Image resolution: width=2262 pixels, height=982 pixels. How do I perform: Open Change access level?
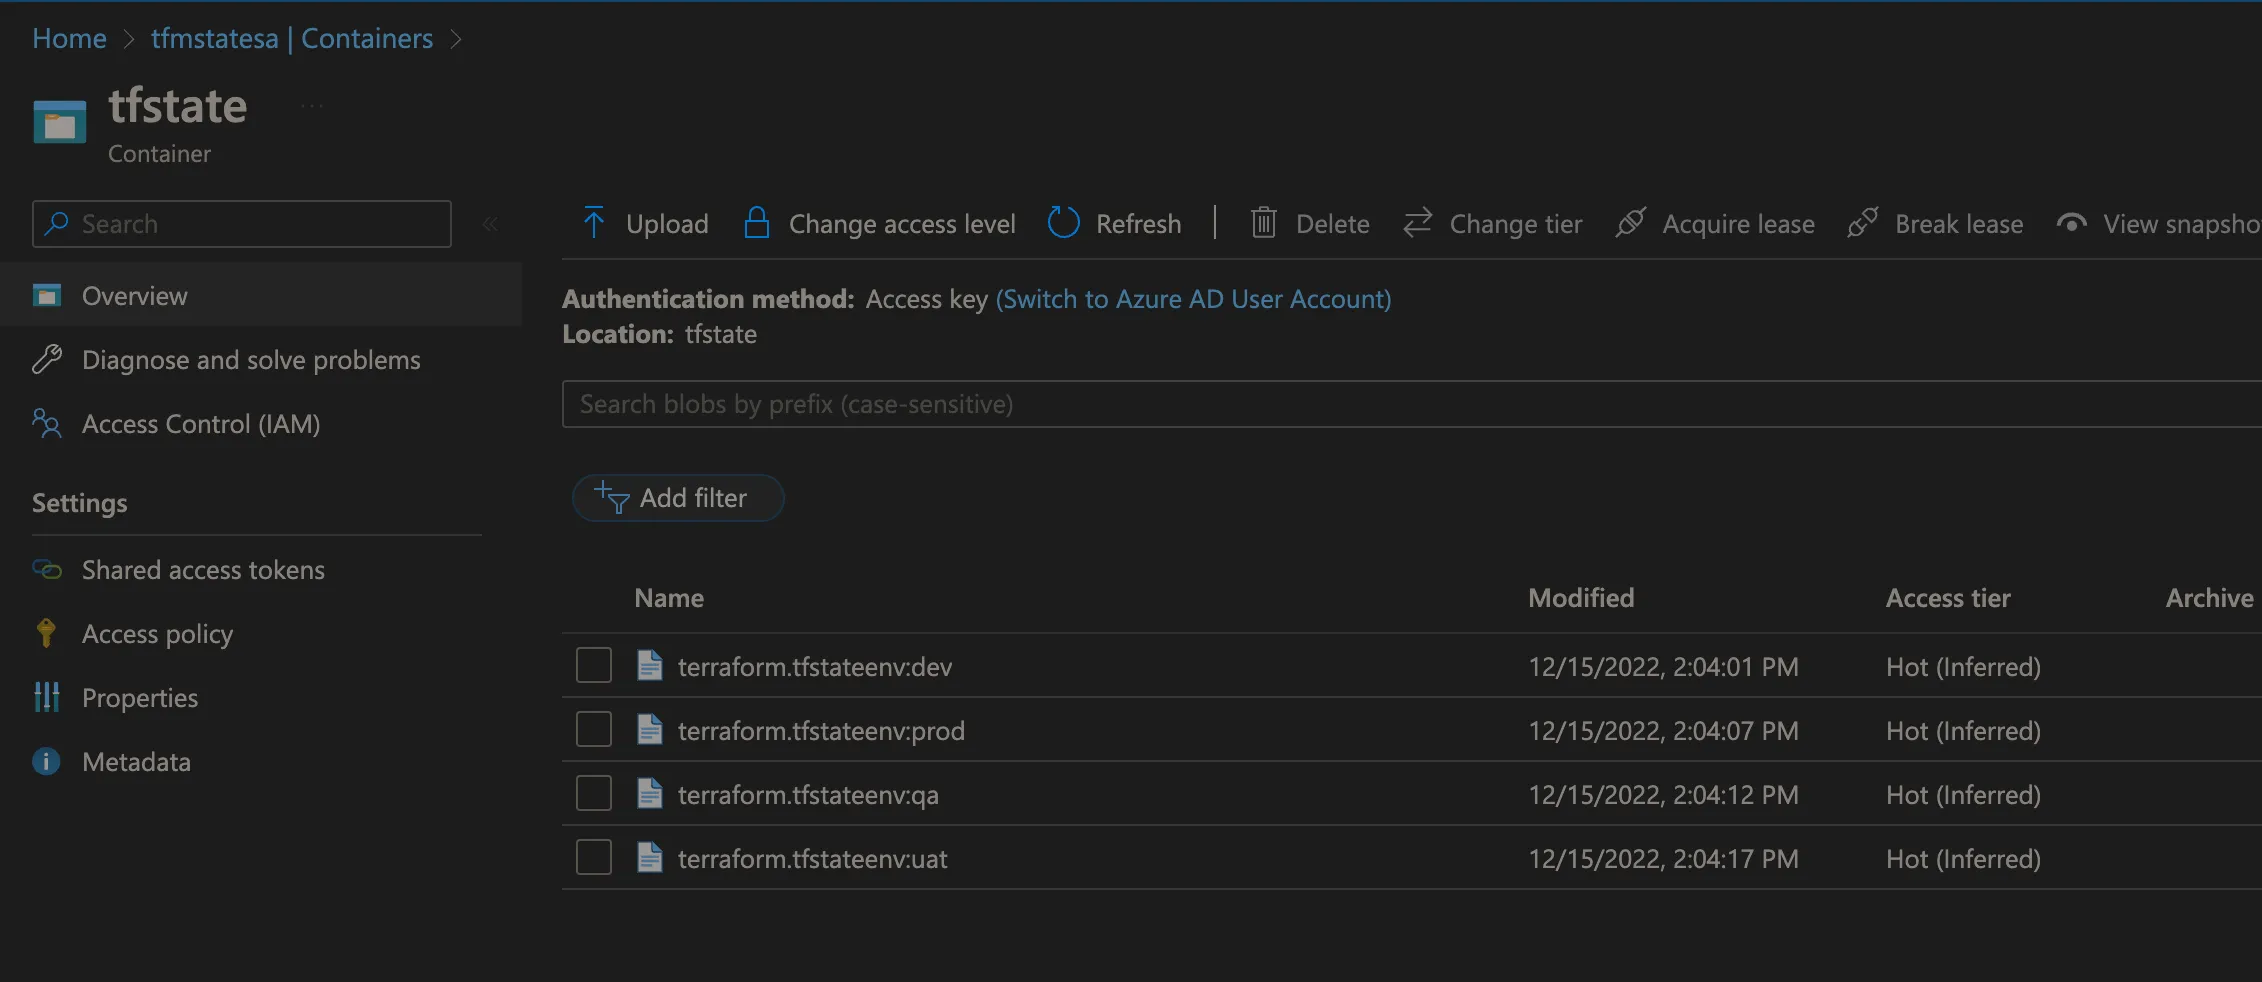(x=880, y=223)
